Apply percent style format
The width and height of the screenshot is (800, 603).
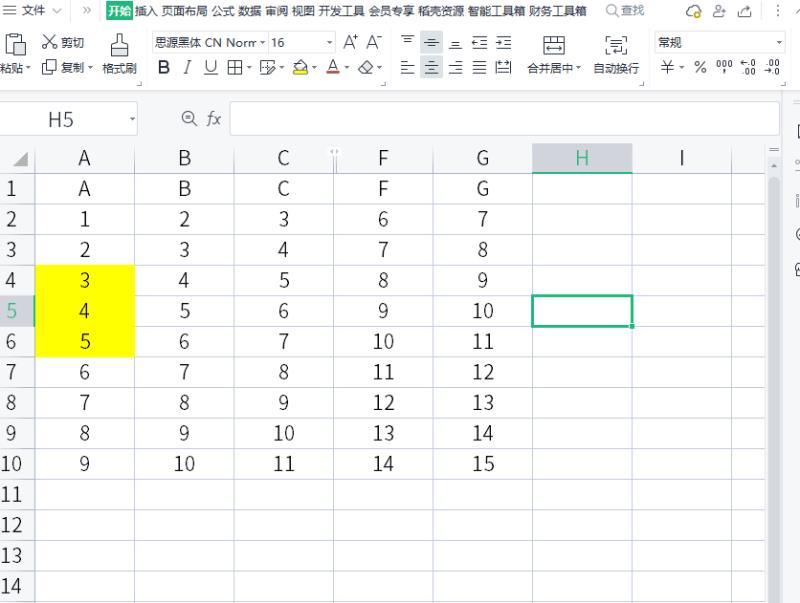pyautogui.click(x=701, y=67)
